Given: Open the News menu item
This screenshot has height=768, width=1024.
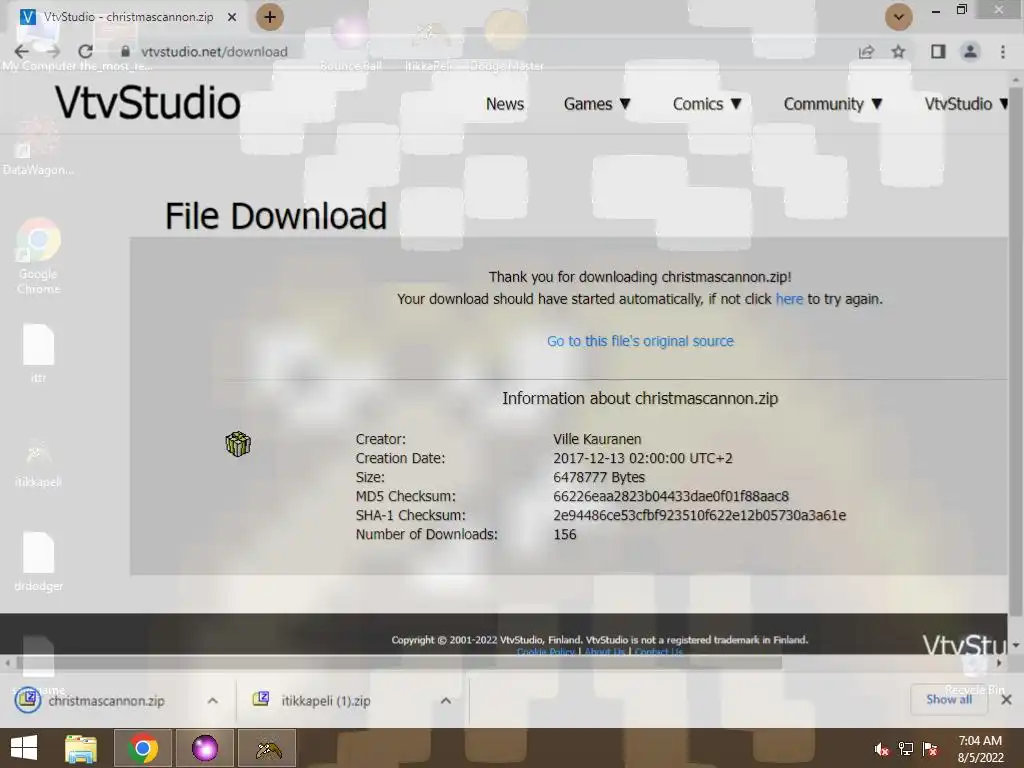Looking at the screenshot, I should (505, 104).
